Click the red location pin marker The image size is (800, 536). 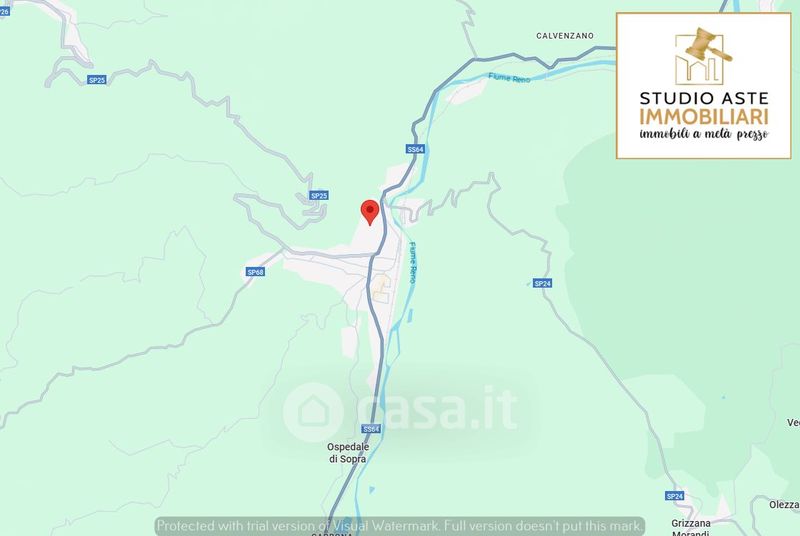coord(370,213)
